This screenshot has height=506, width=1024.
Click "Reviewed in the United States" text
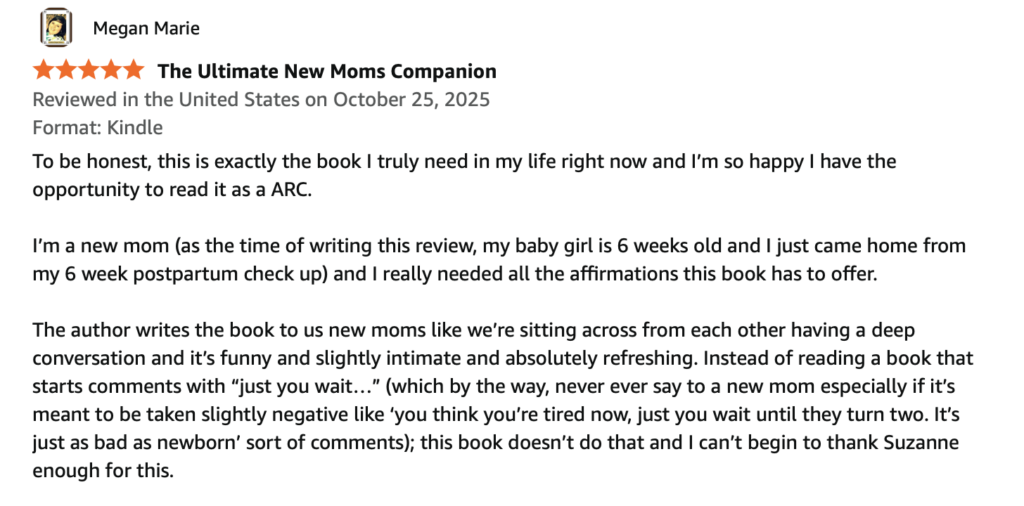tap(162, 99)
